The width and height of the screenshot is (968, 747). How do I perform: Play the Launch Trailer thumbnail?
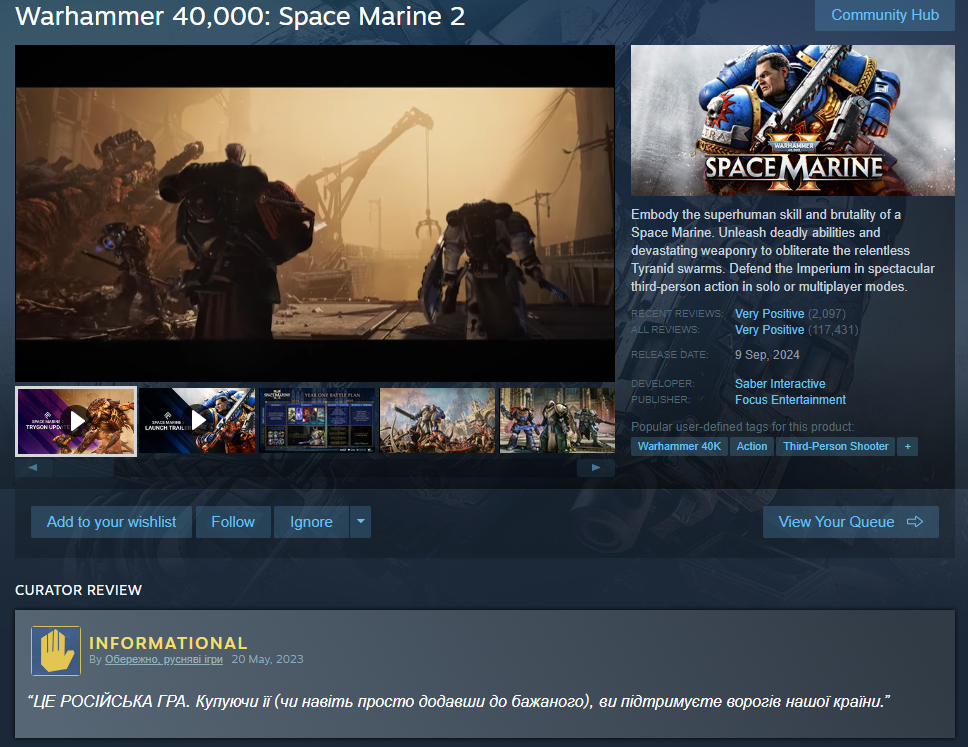click(x=197, y=421)
